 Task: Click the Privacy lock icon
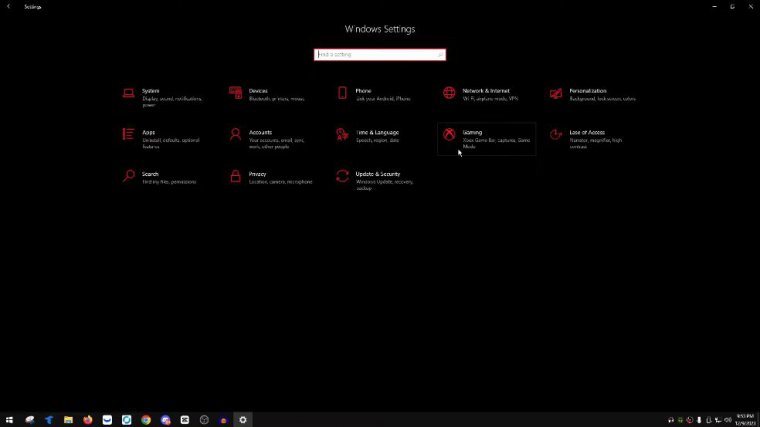tap(235, 176)
